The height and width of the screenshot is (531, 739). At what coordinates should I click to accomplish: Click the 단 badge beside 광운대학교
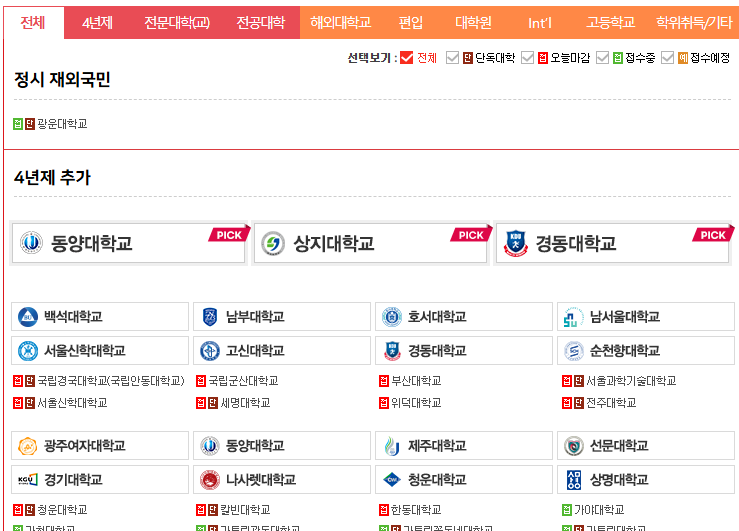[30, 124]
